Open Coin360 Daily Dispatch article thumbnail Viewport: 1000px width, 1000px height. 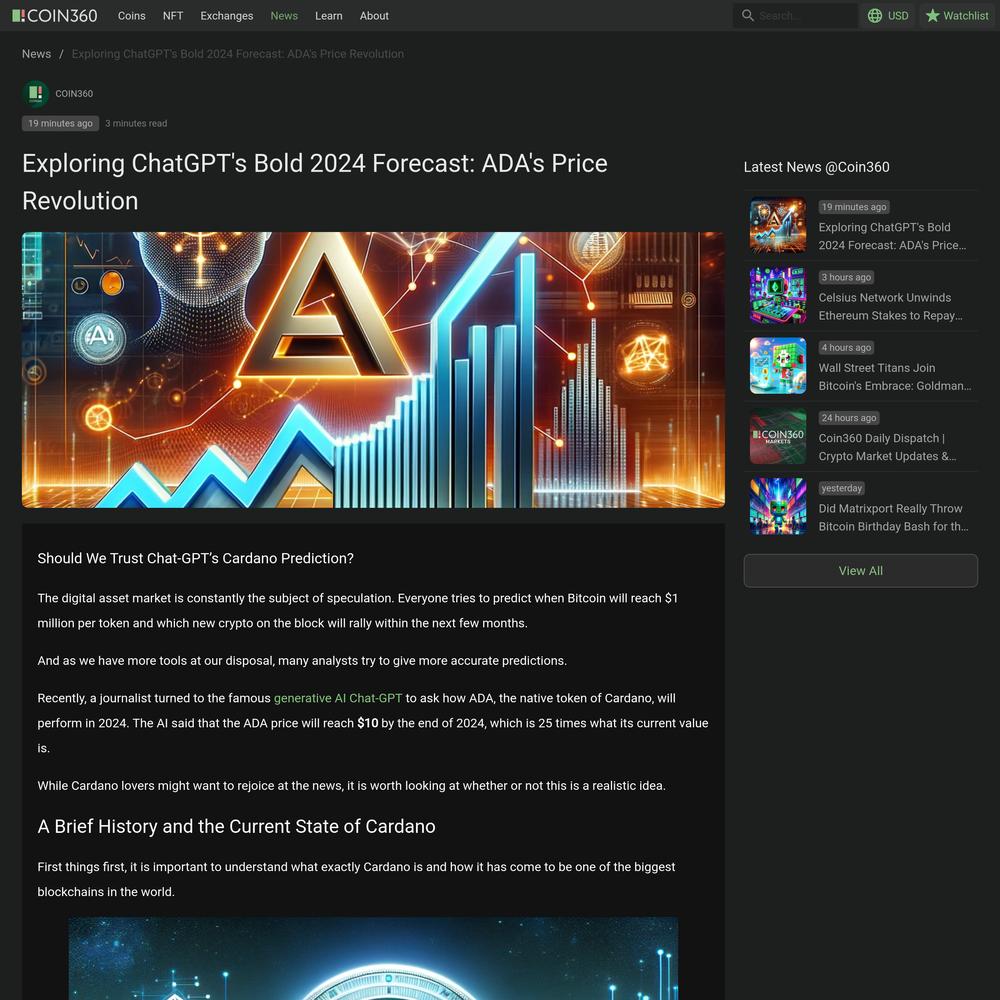click(x=777, y=436)
